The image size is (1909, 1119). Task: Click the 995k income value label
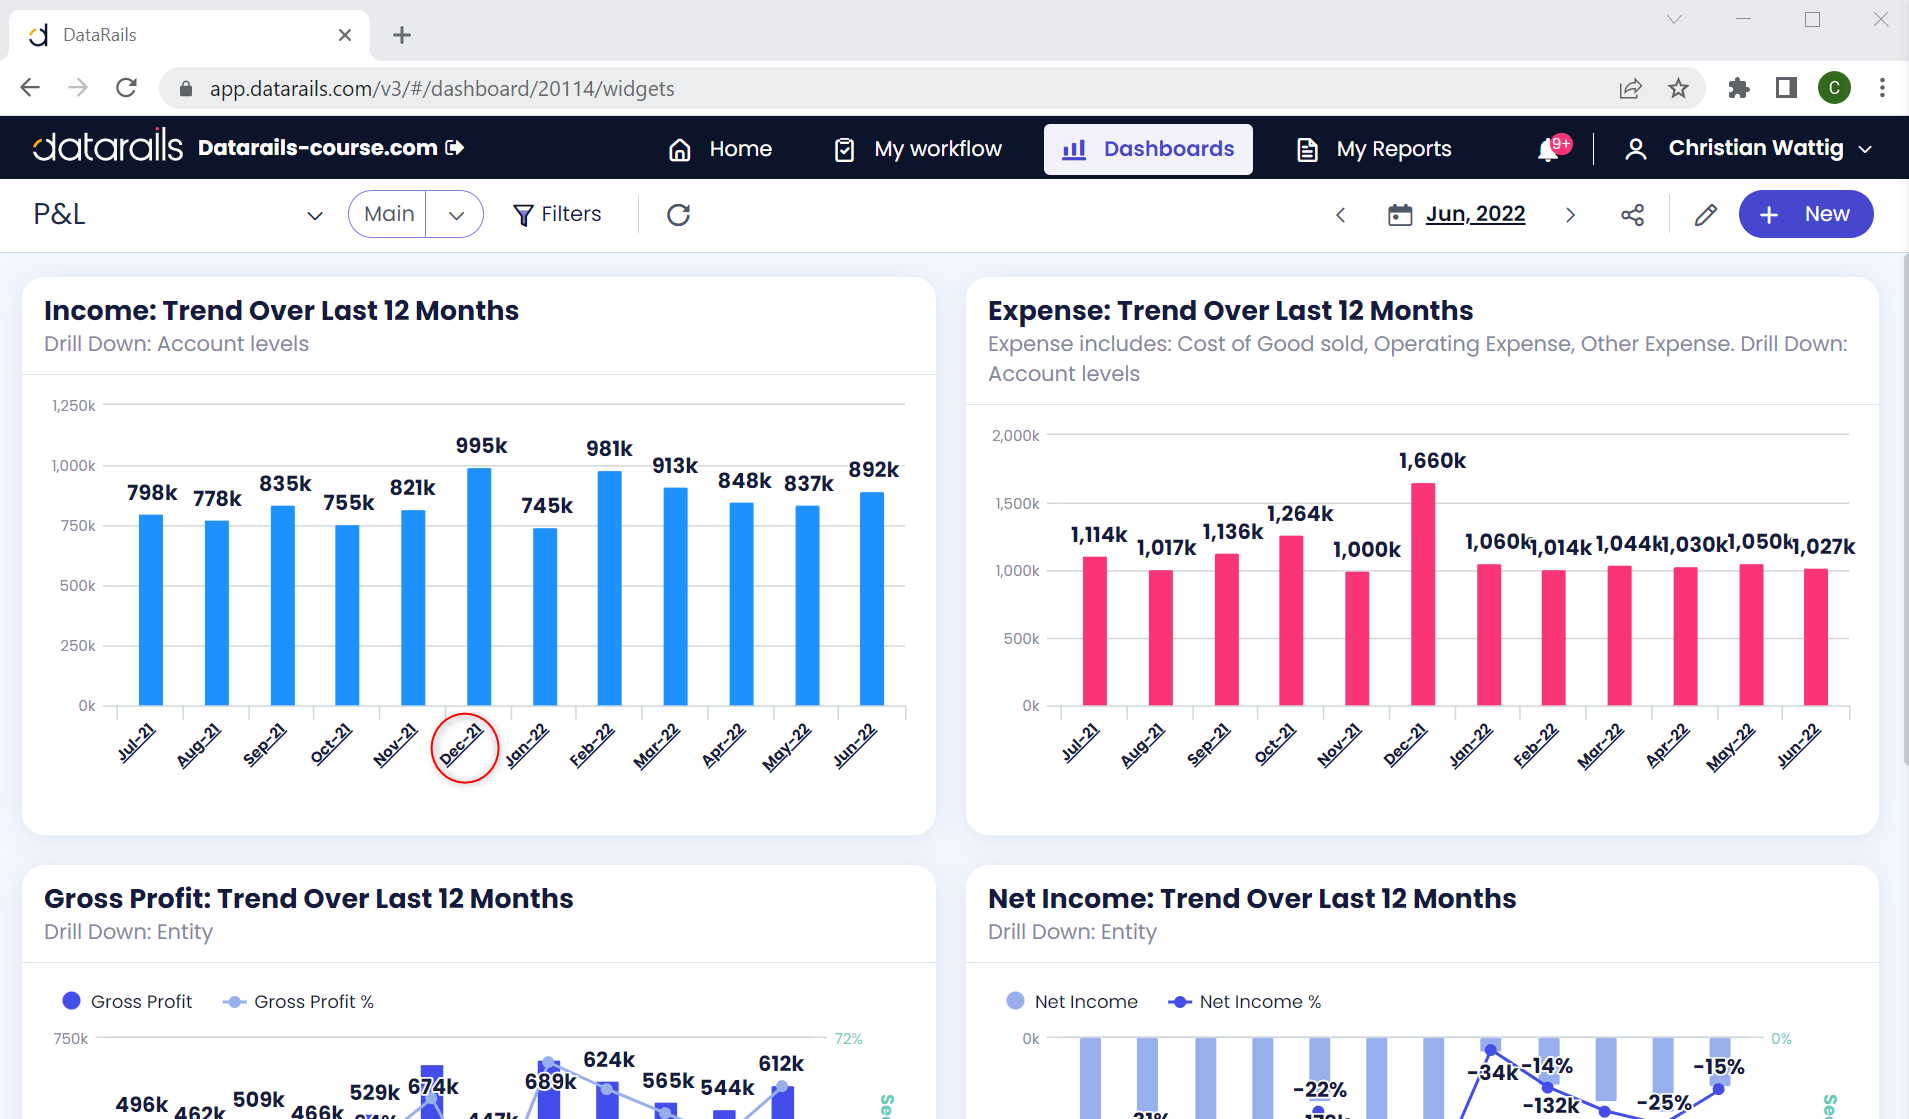481,445
